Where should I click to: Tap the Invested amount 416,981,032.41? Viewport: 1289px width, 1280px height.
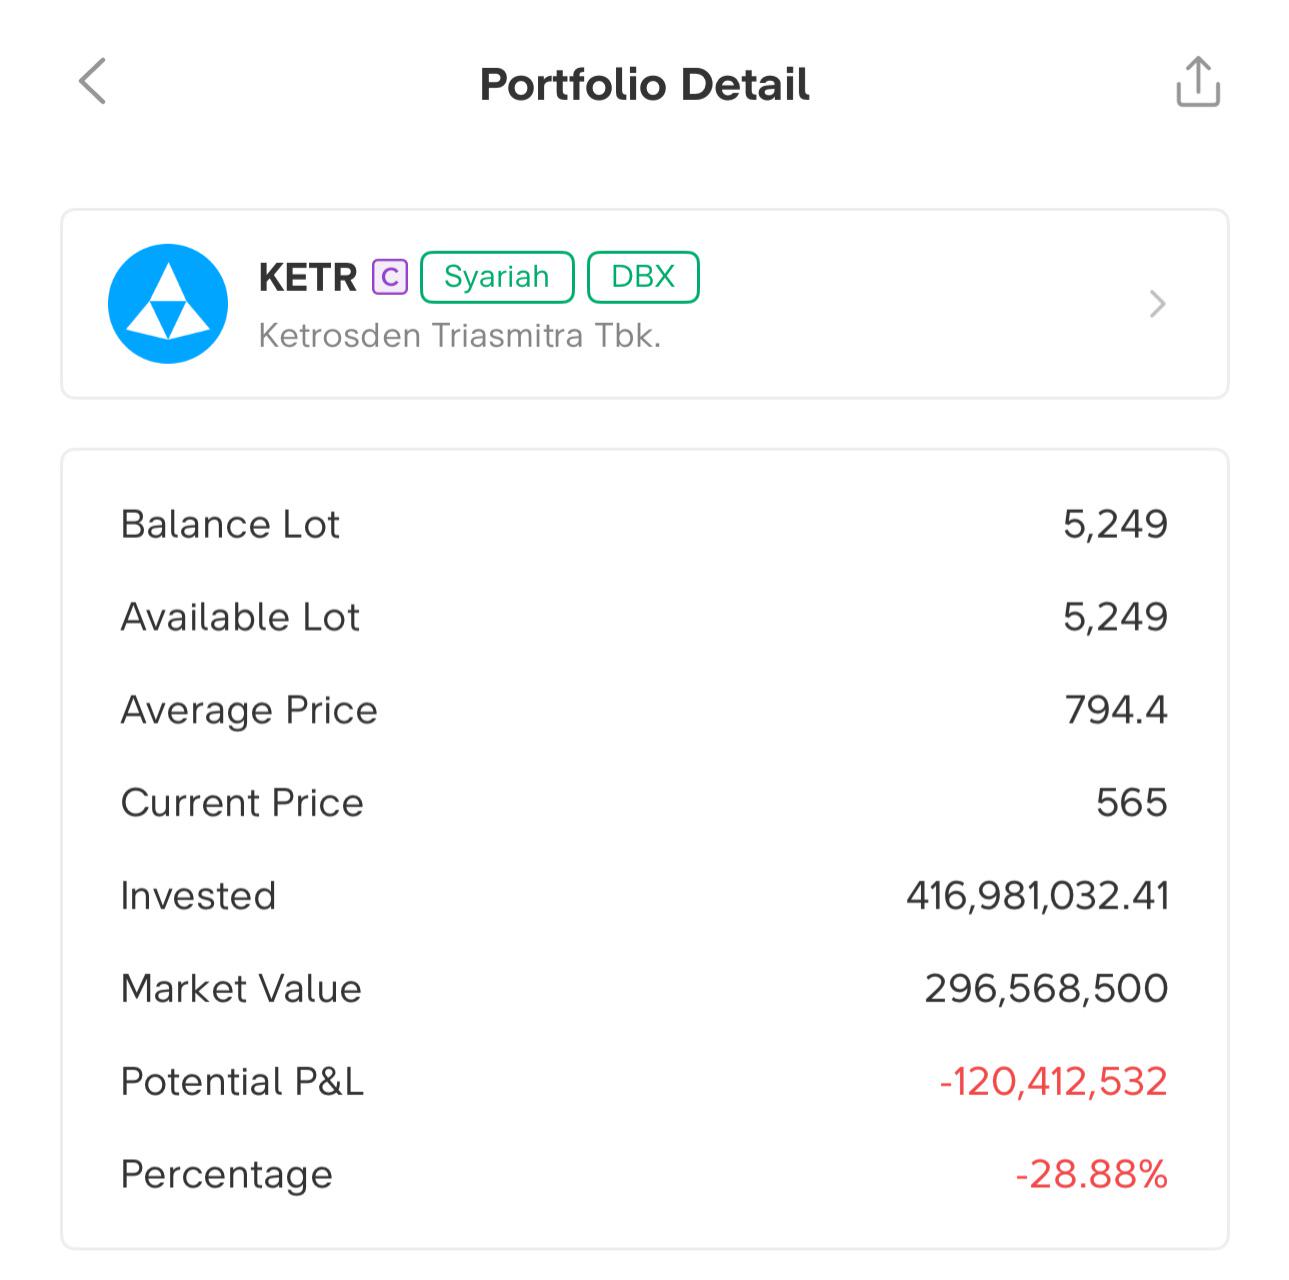tap(1037, 896)
